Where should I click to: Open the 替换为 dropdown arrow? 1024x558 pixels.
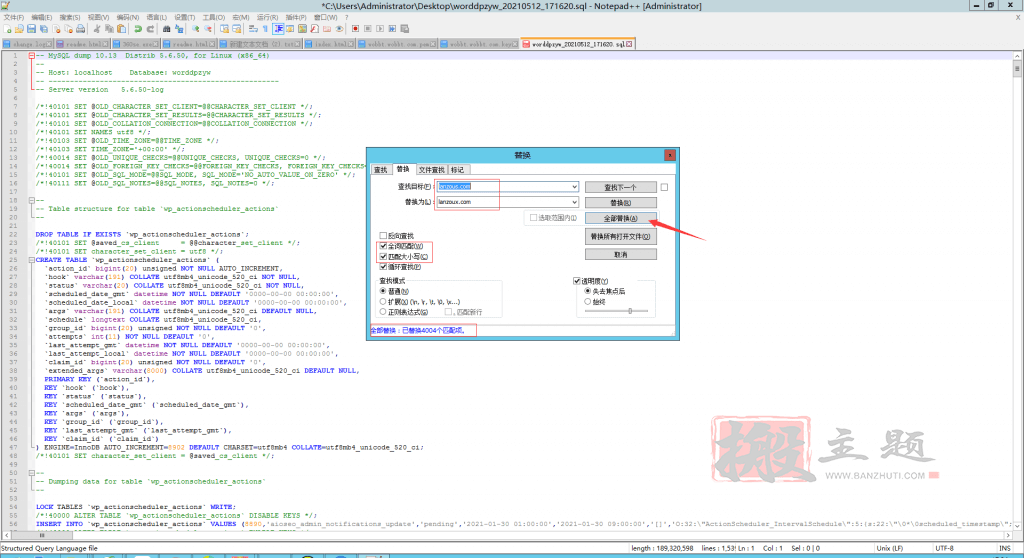[574, 202]
